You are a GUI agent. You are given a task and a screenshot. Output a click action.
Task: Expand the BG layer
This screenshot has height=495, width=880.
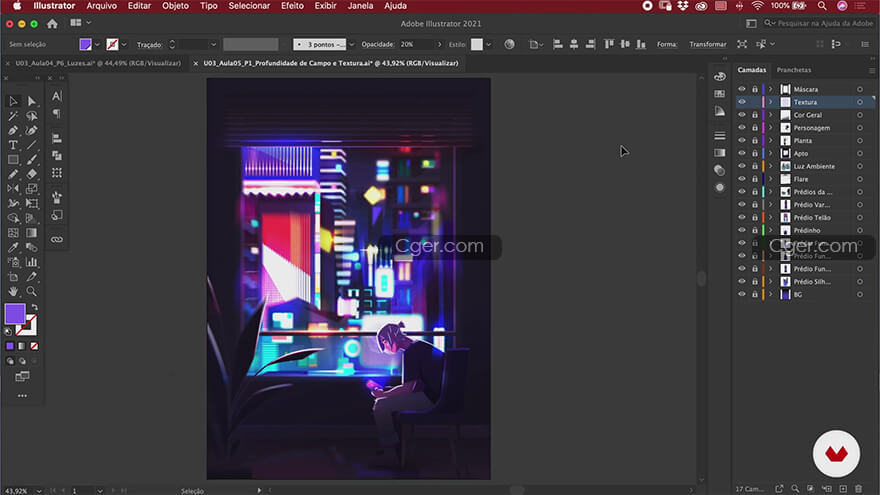[771, 294]
